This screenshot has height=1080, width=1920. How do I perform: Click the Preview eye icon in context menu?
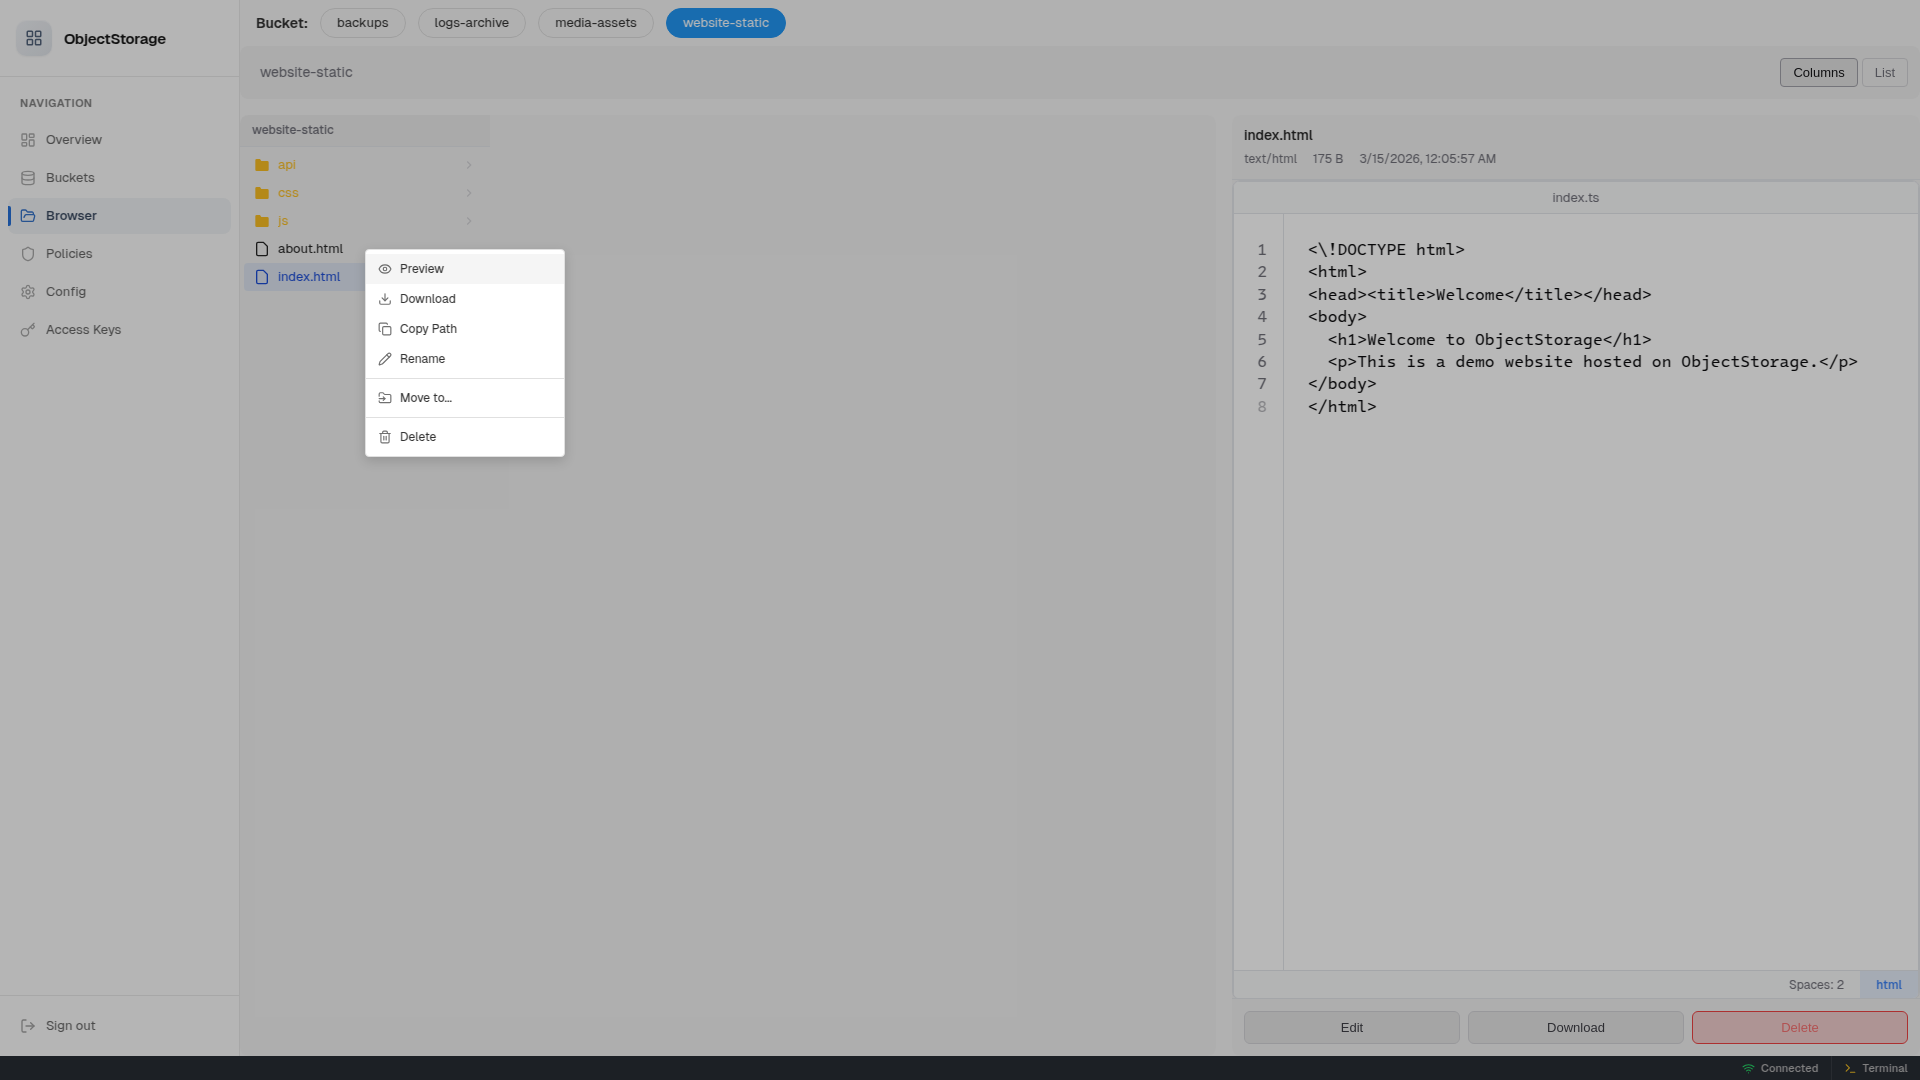click(386, 268)
